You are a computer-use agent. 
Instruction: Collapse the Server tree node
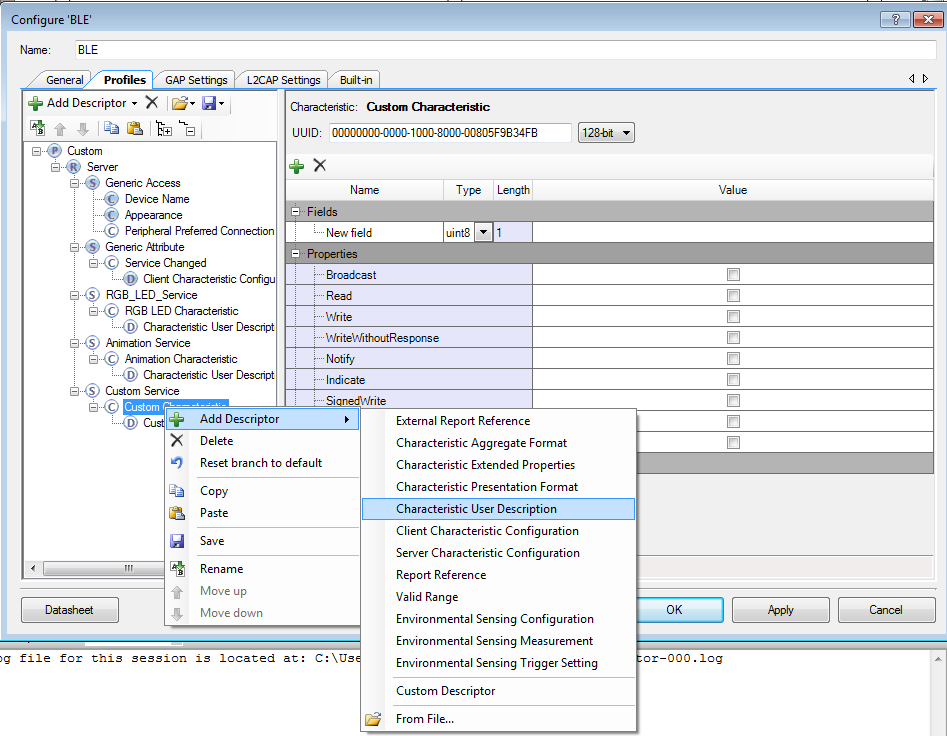(55, 167)
